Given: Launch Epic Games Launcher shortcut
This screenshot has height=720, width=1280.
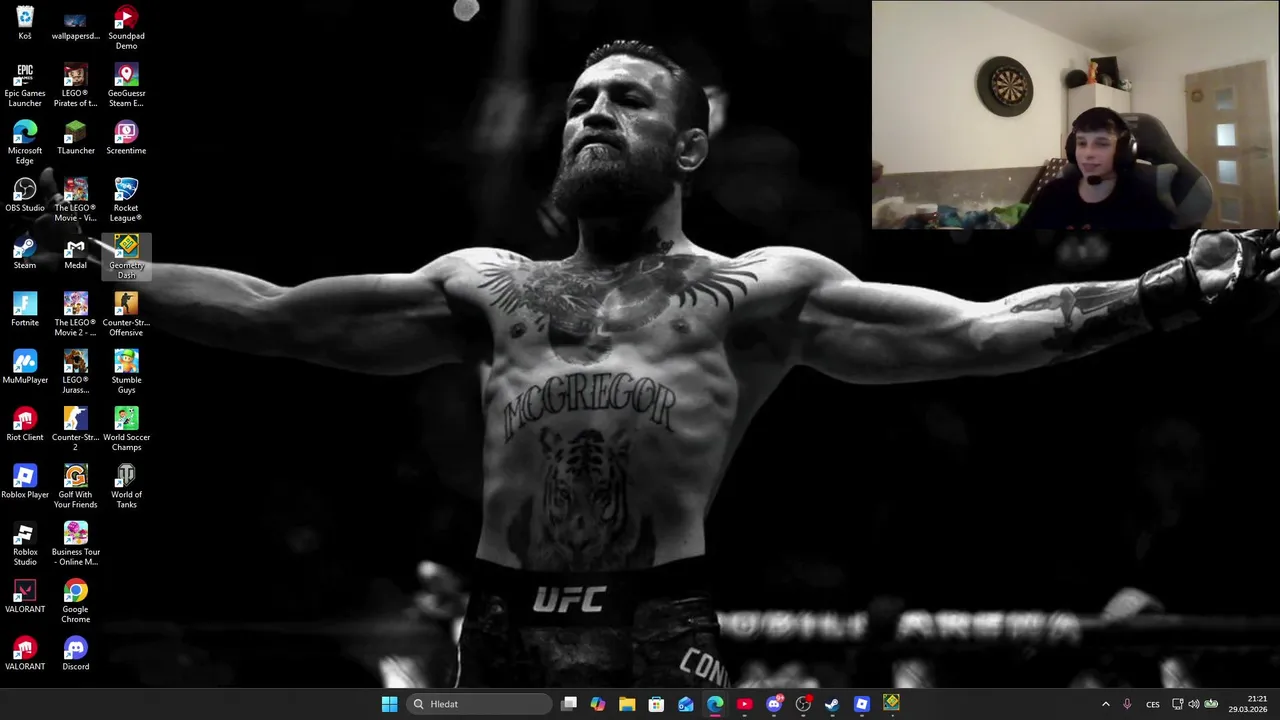Looking at the screenshot, I should (25, 86).
